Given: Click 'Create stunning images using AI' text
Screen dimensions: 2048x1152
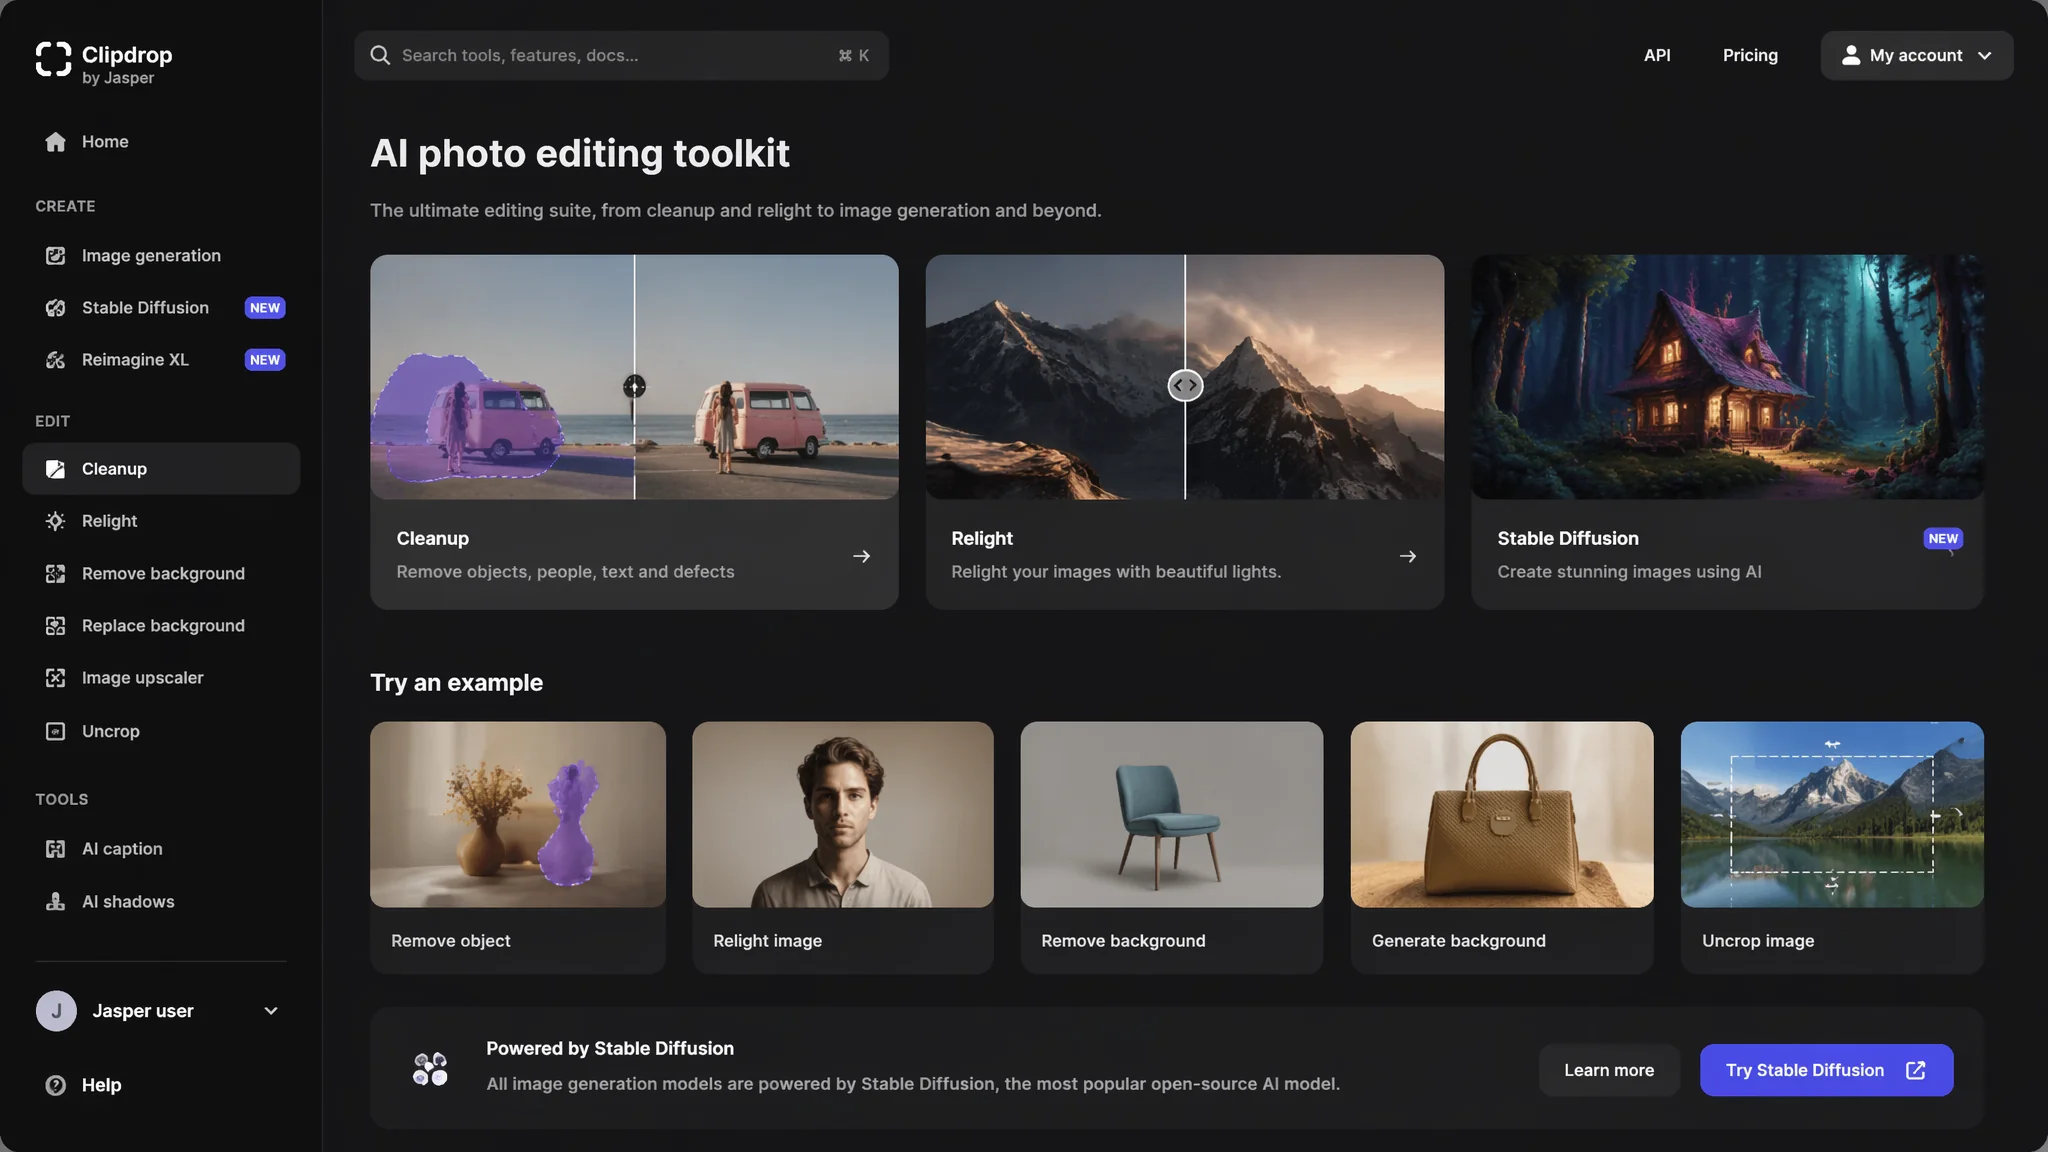Looking at the screenshot, I should [1629, 572].
